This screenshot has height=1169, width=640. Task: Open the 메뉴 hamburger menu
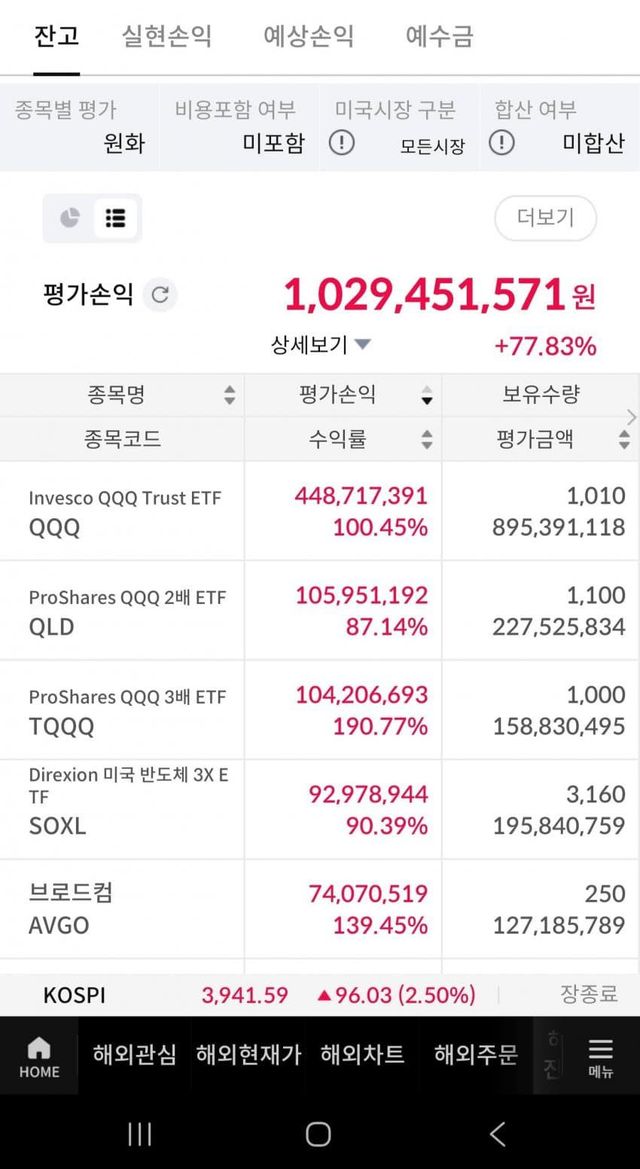[x=600, y=1056]
